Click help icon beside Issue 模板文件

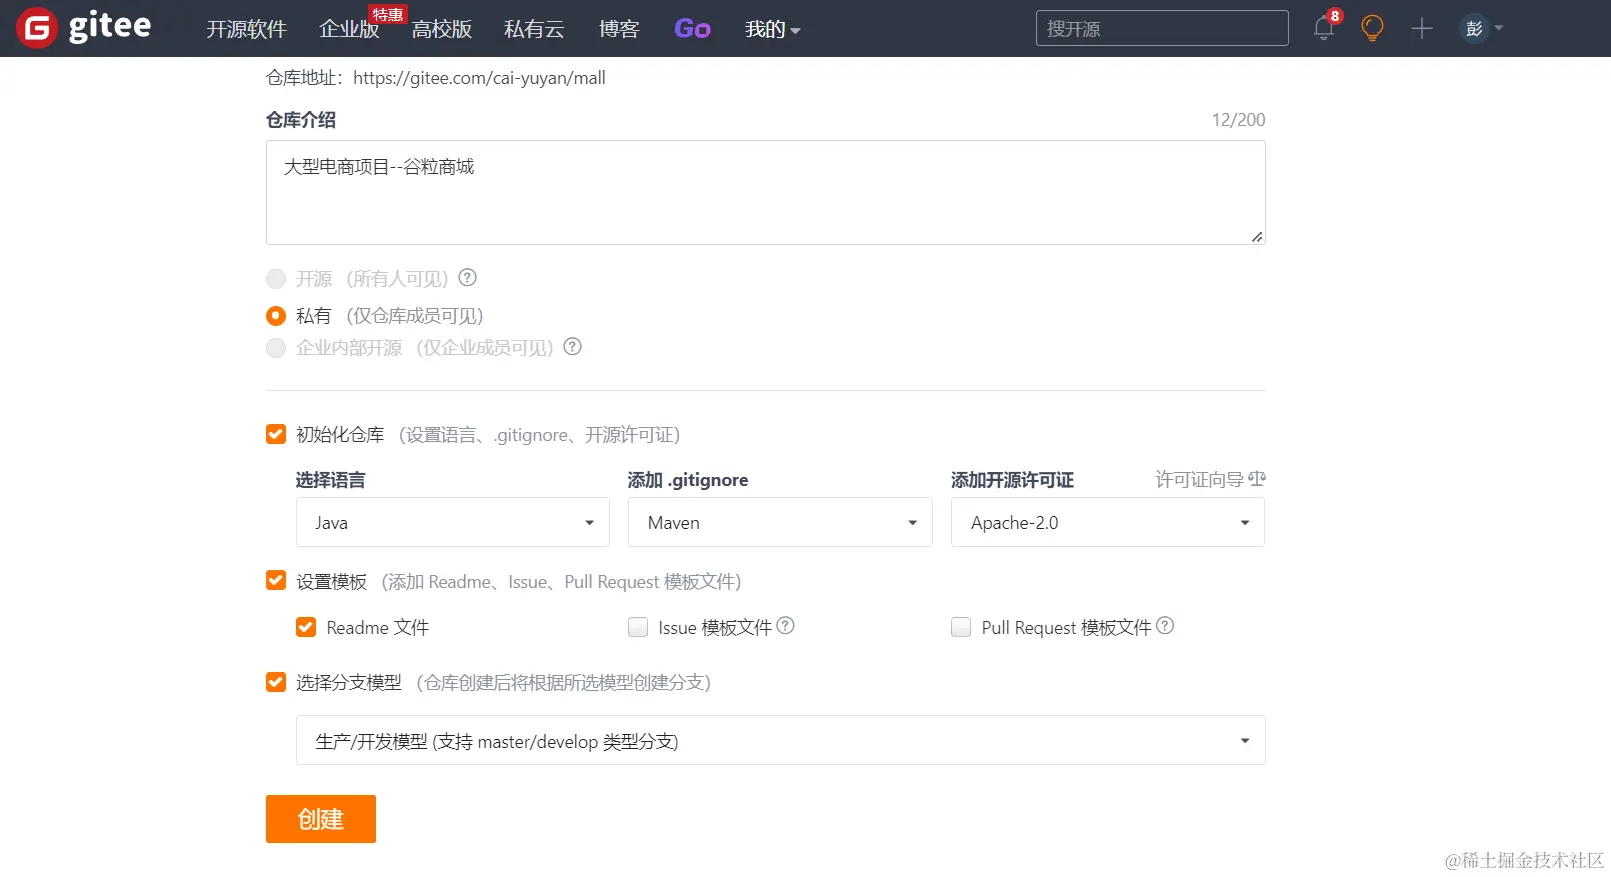[786, 626]
